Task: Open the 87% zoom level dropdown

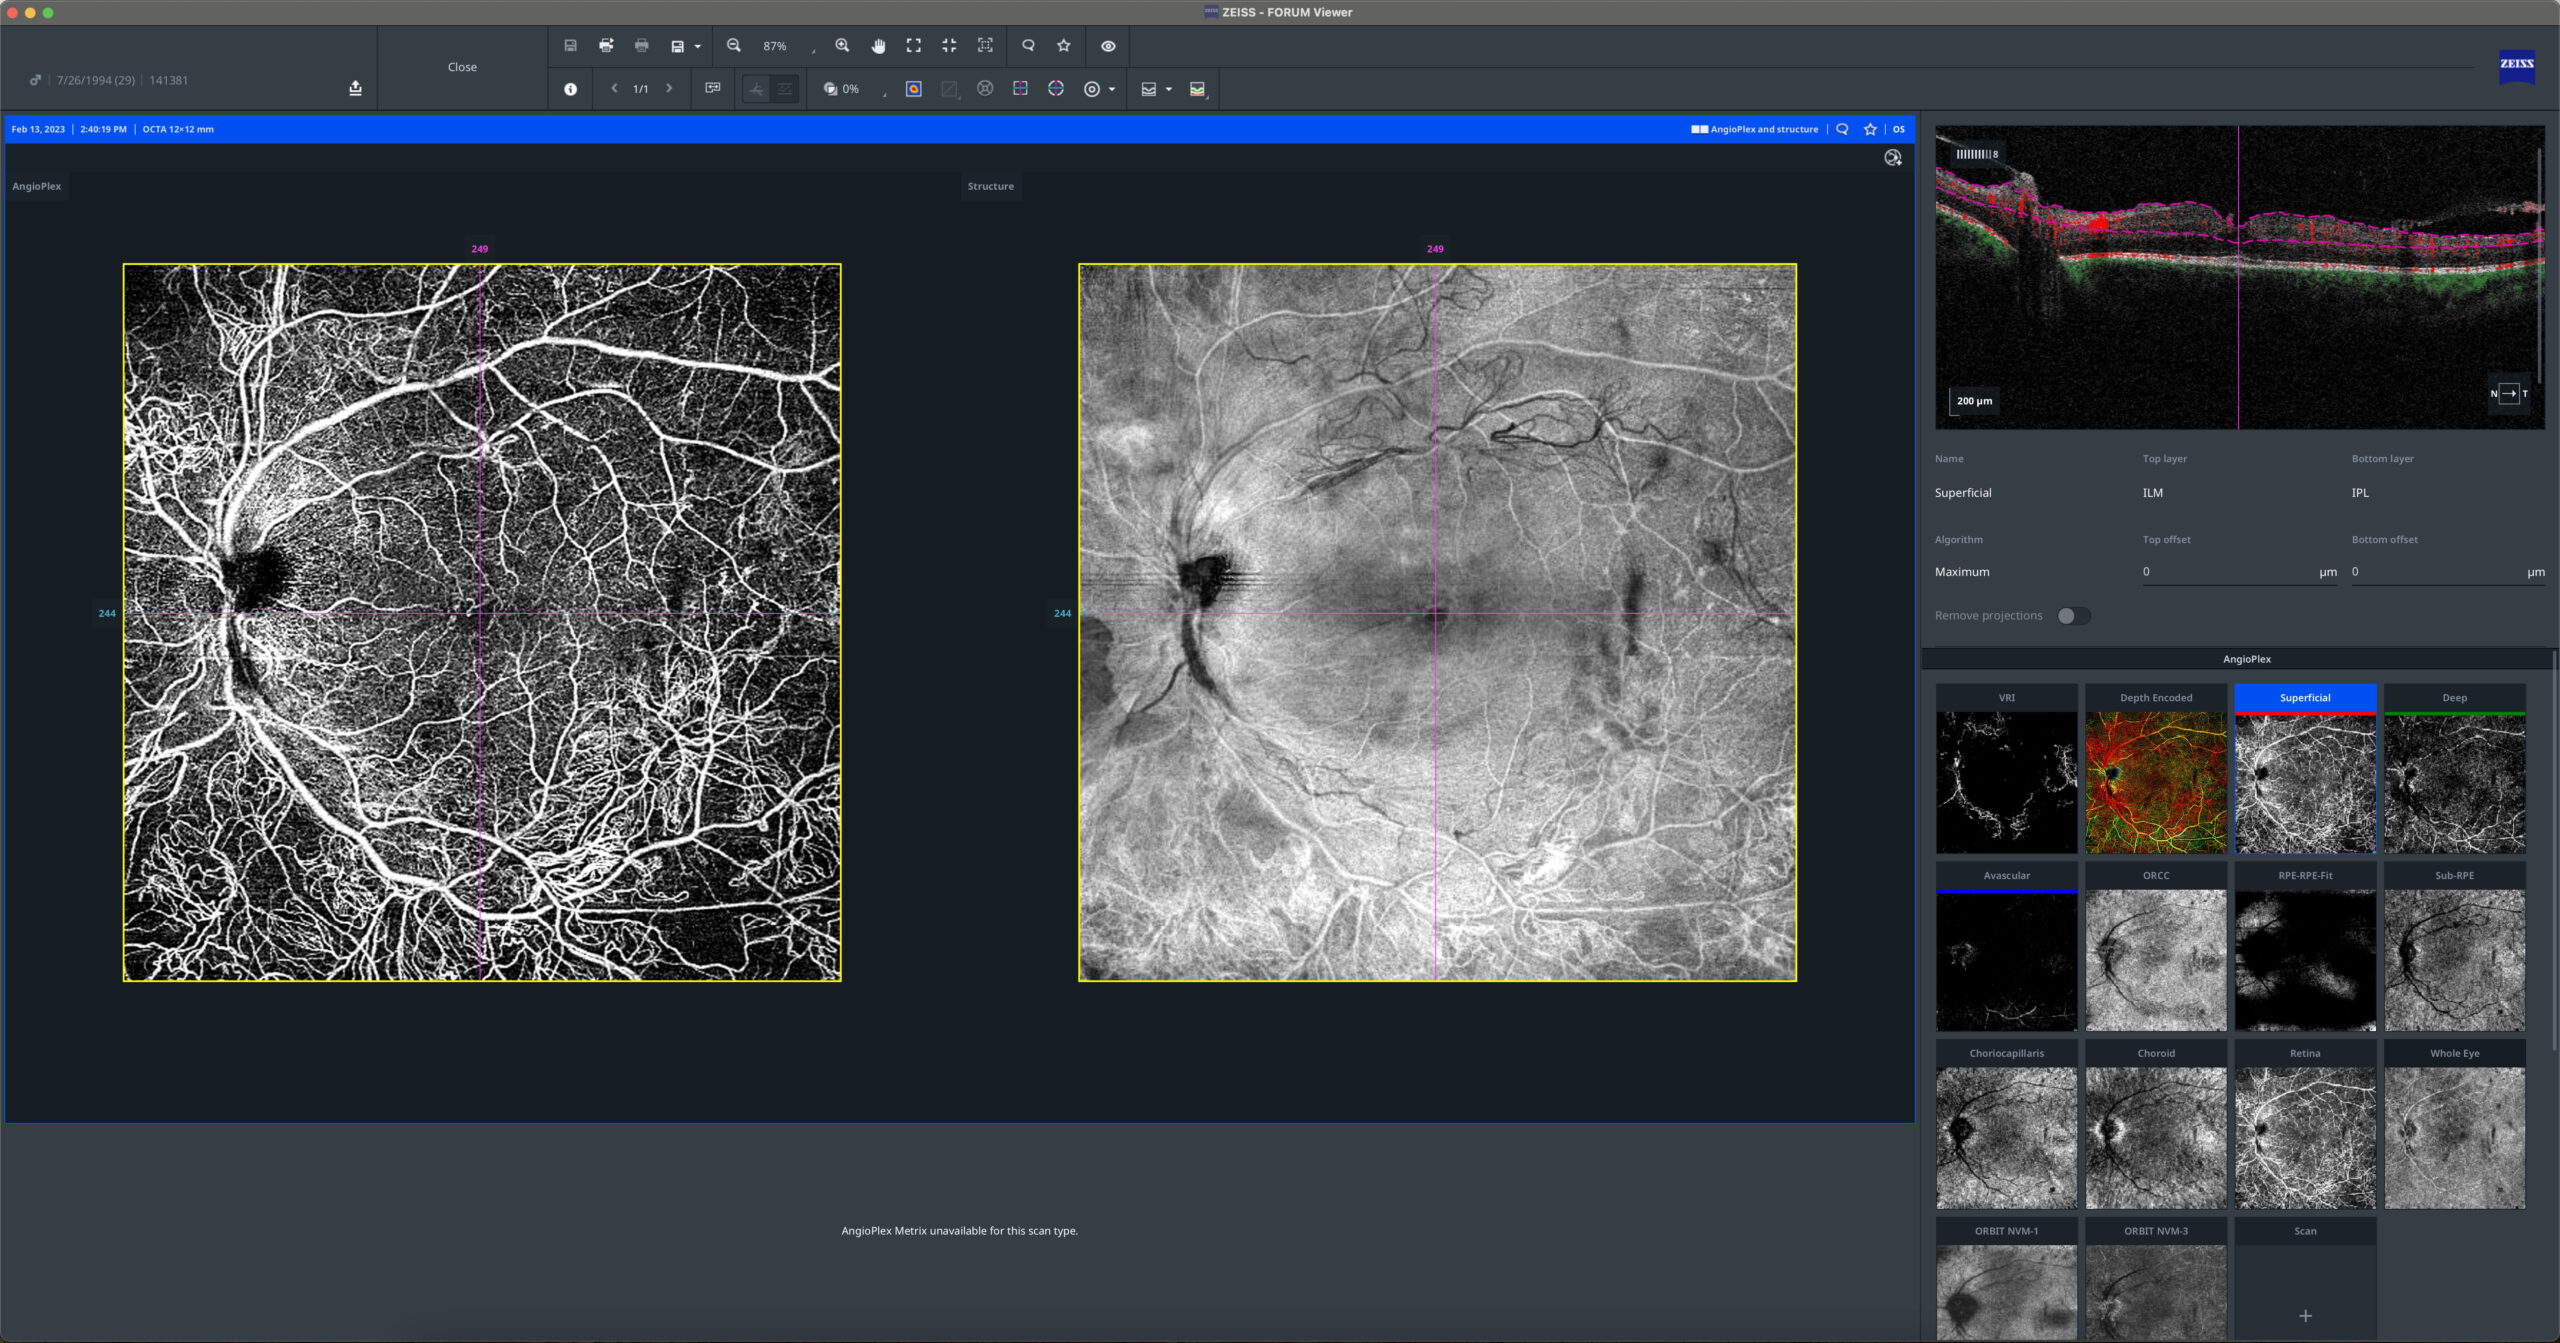Action: 789,47
